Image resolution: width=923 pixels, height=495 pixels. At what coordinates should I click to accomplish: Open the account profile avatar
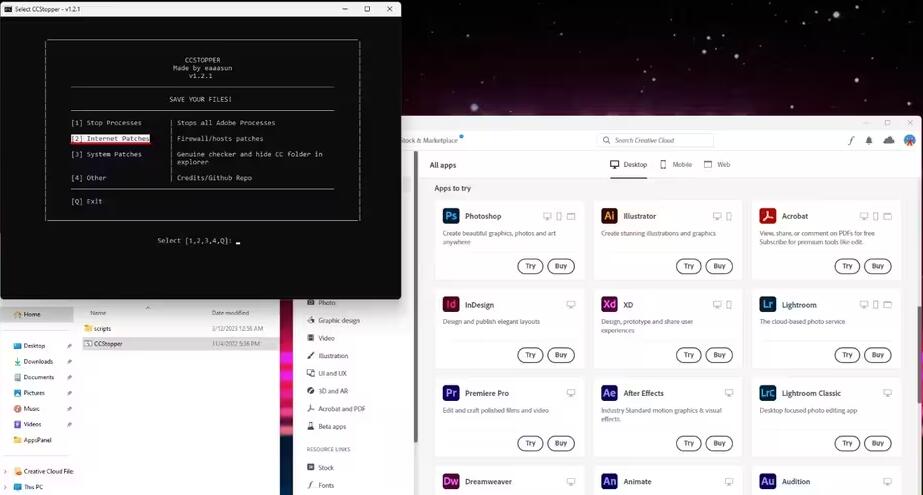(x=910, y=140)
